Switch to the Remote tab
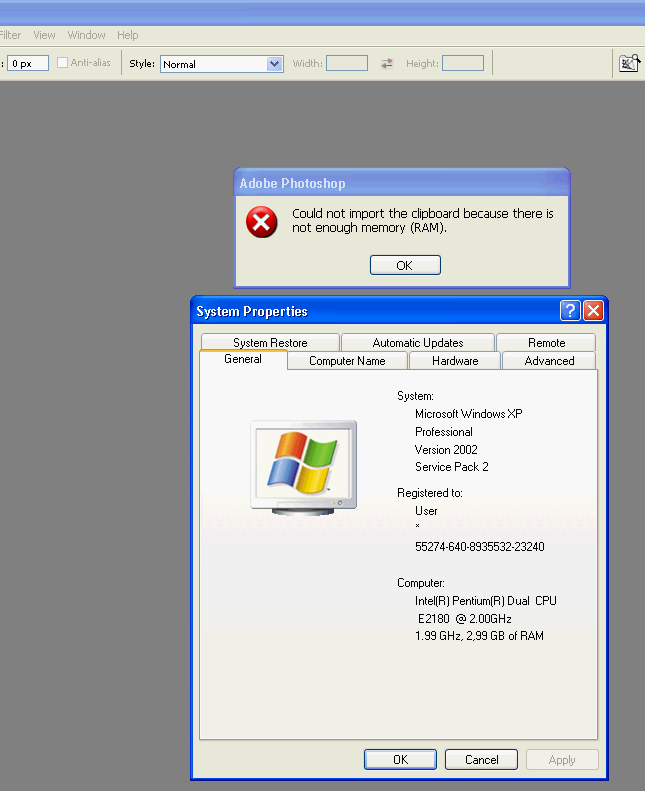645x791 pixels. coord(546,343)
